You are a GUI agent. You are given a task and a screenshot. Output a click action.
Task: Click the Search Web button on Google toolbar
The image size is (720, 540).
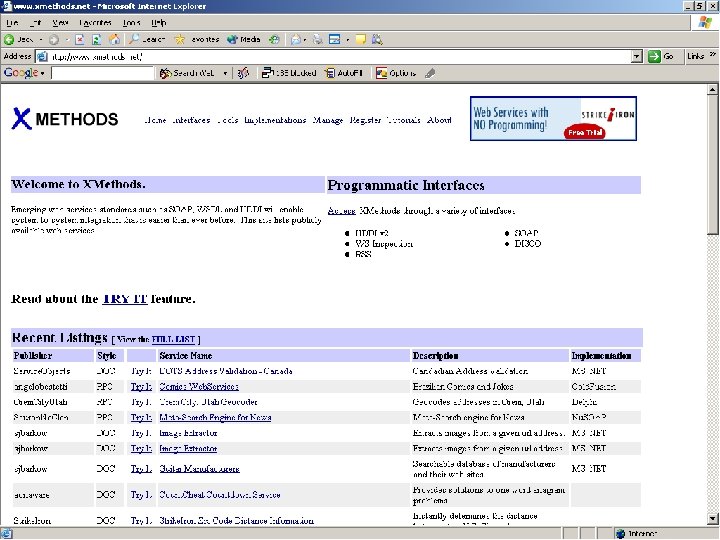(187, 73)
